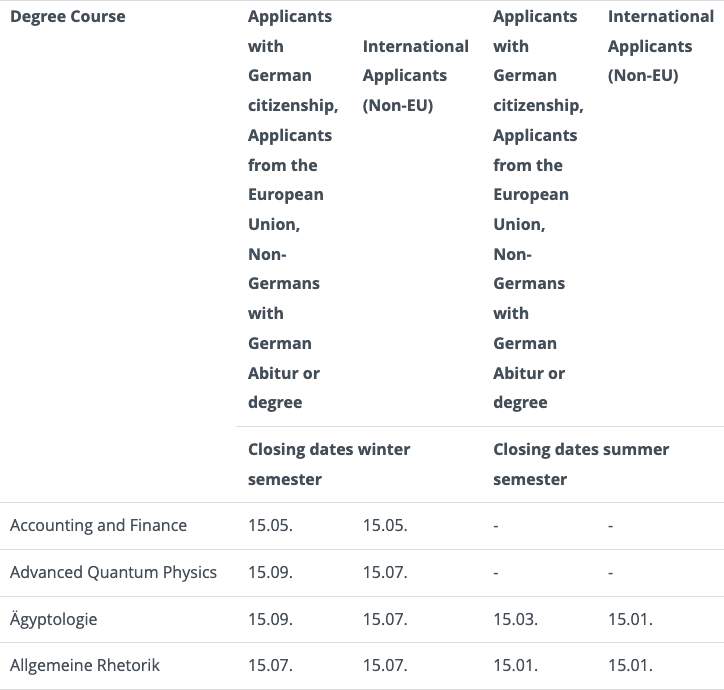Select Accounting and Finance winter international date

pyautogui.click(x=385, y=526)
